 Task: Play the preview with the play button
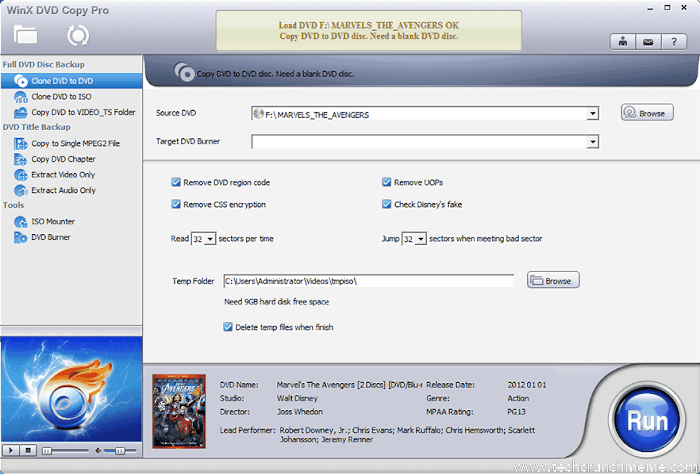11,450
